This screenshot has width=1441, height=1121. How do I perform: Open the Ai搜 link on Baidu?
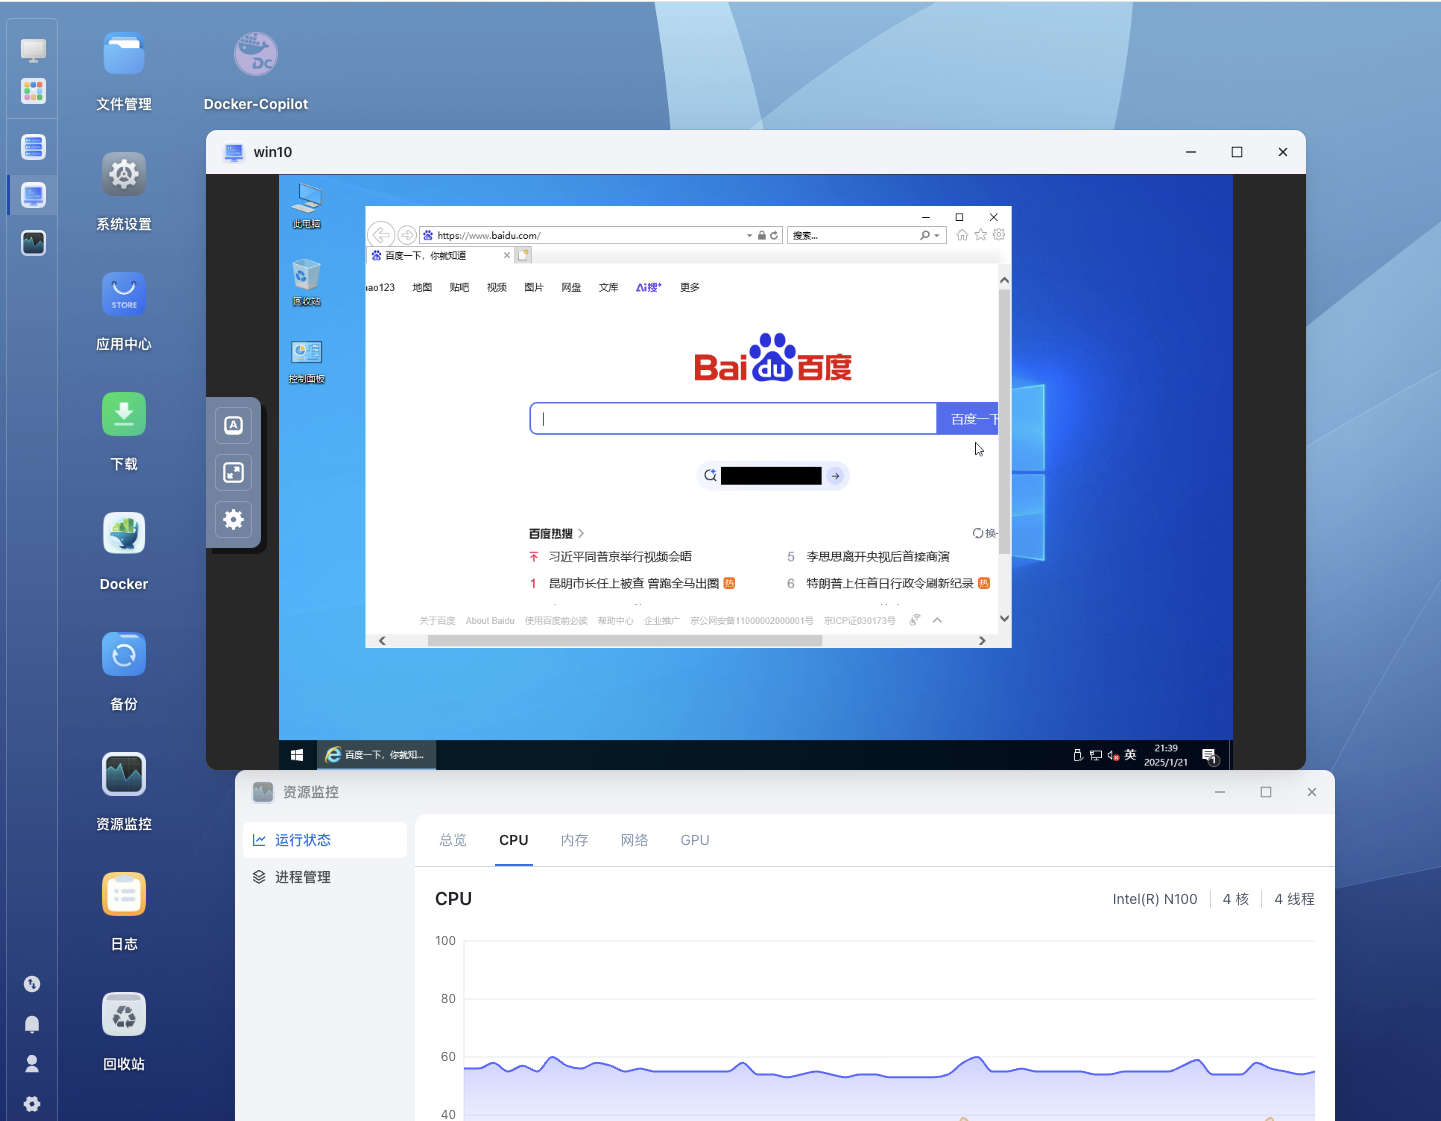pyautogui.click(x=649, y=288)
